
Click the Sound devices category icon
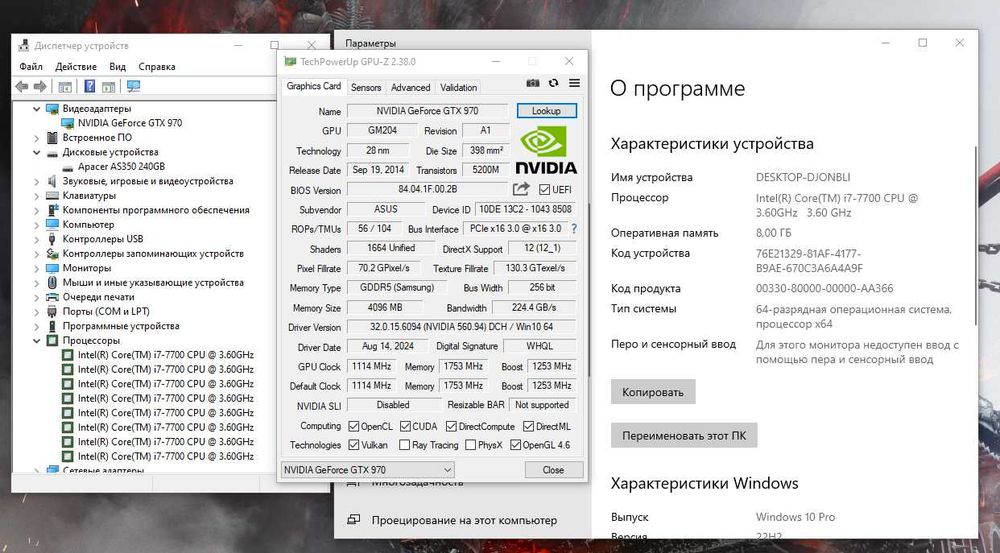(x=52, y=181)
